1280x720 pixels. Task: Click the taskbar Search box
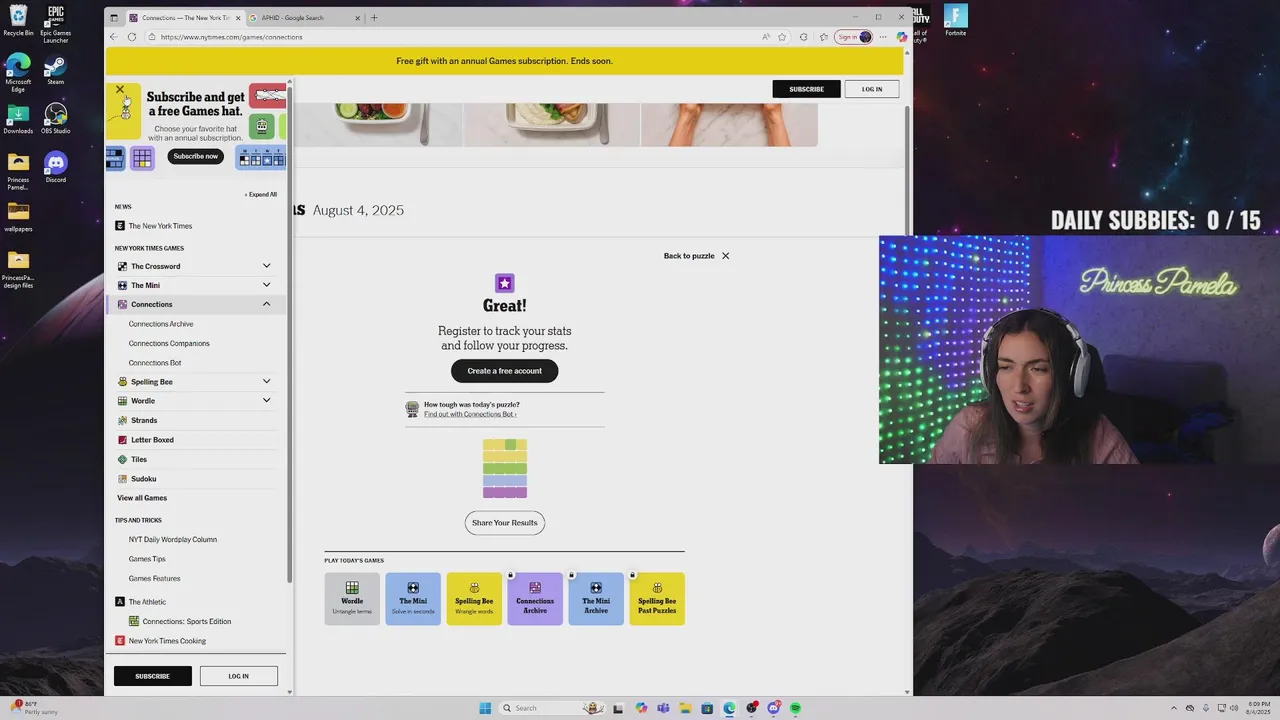point(550,708)
